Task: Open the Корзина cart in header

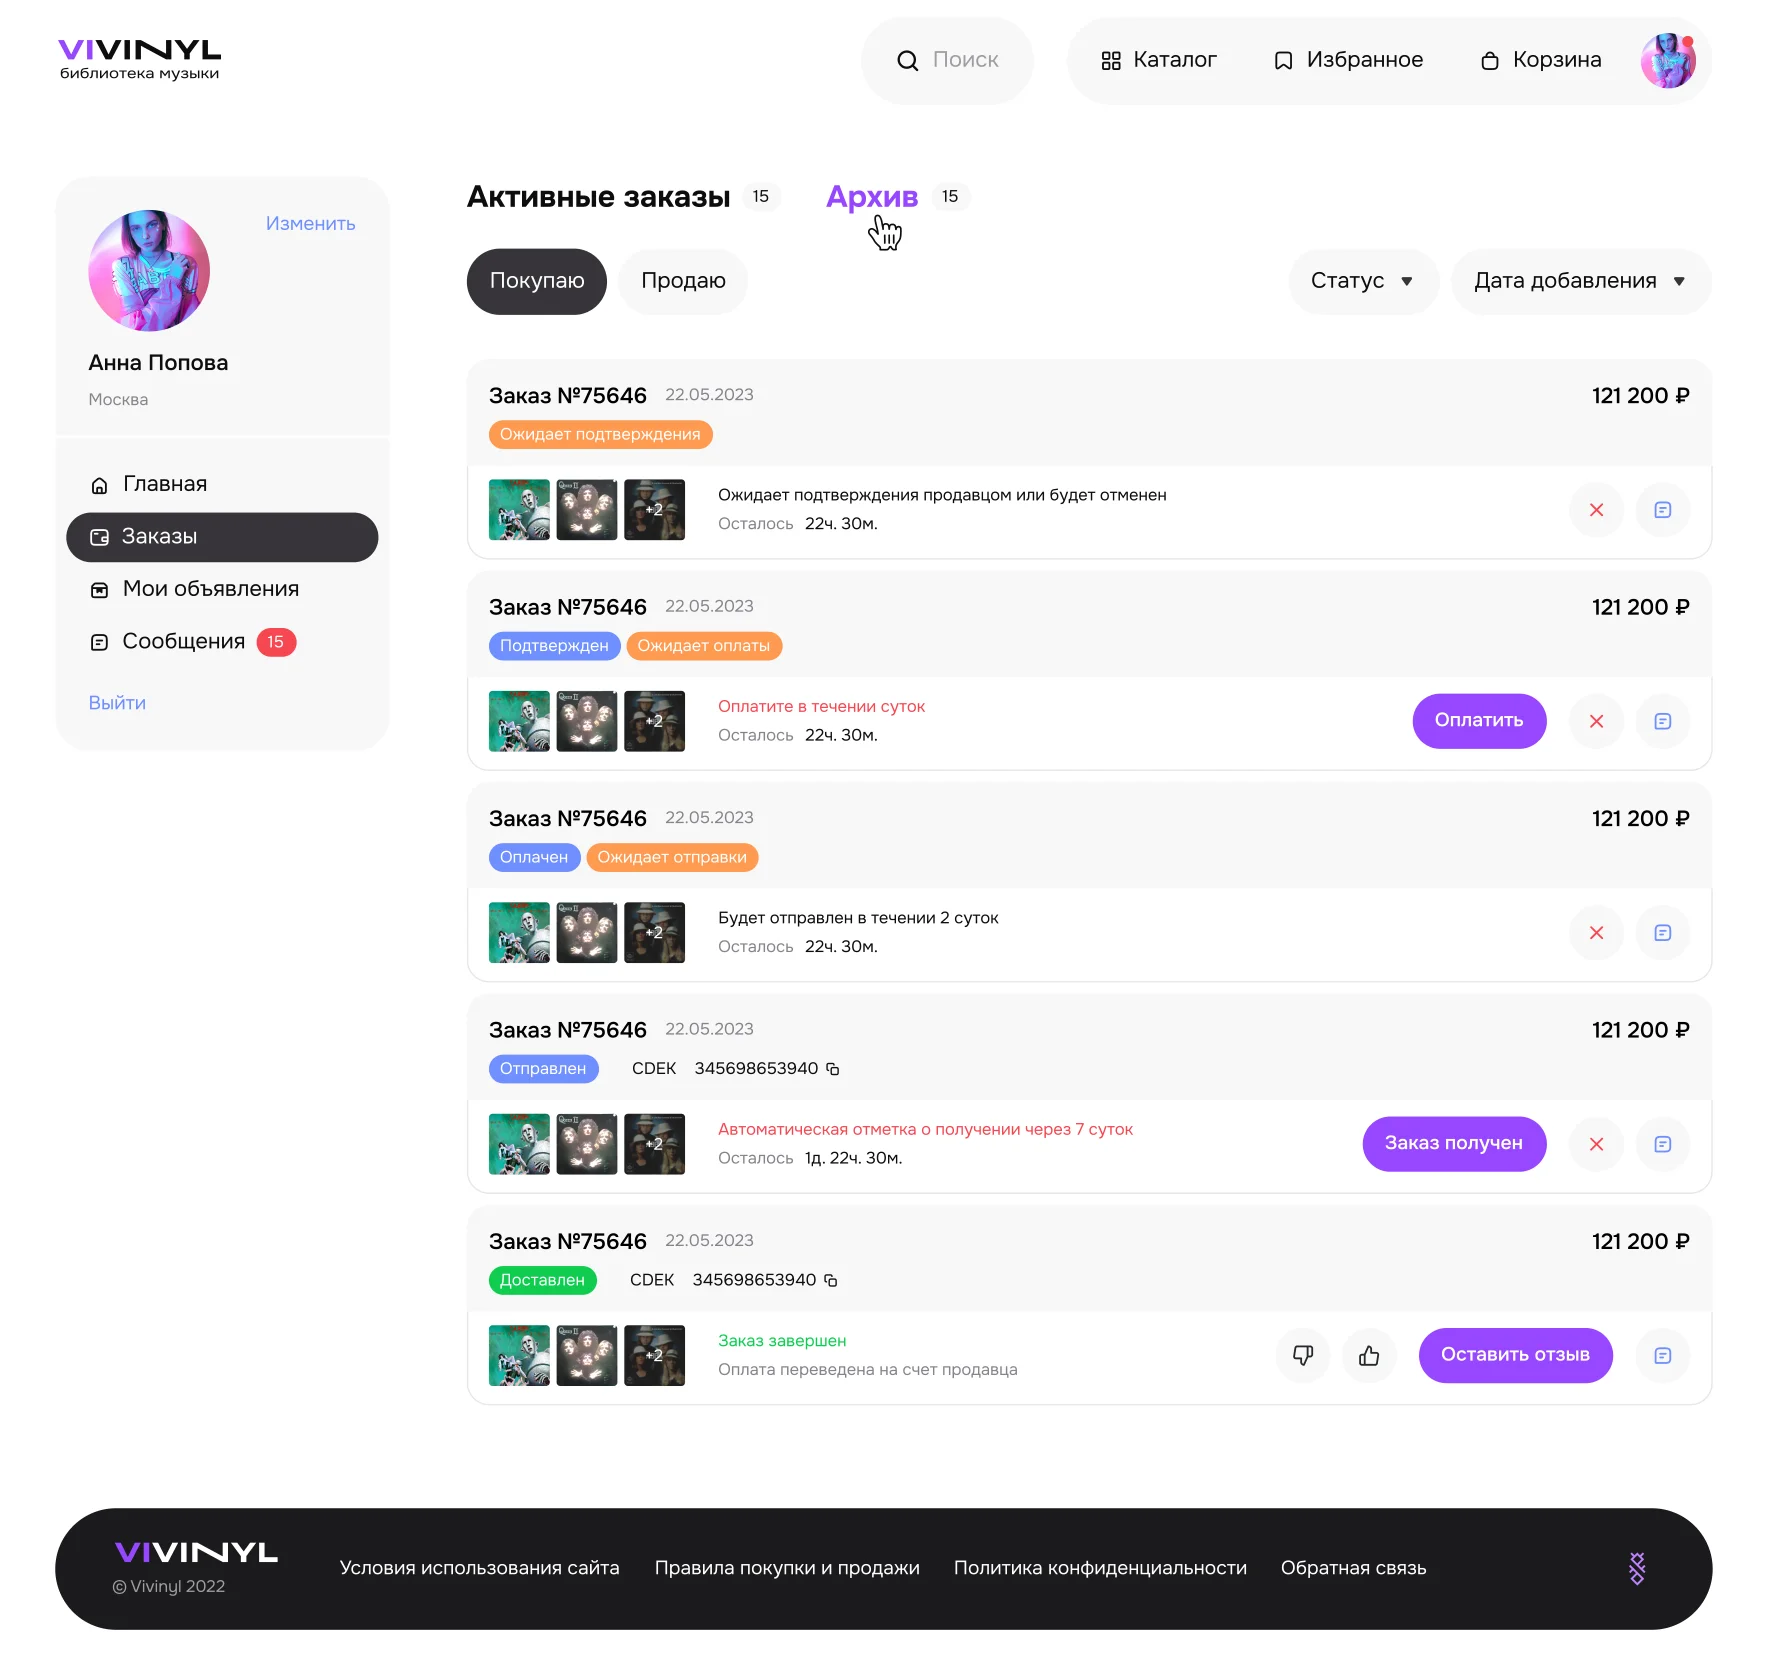Action: click(x=1541, y=60)
